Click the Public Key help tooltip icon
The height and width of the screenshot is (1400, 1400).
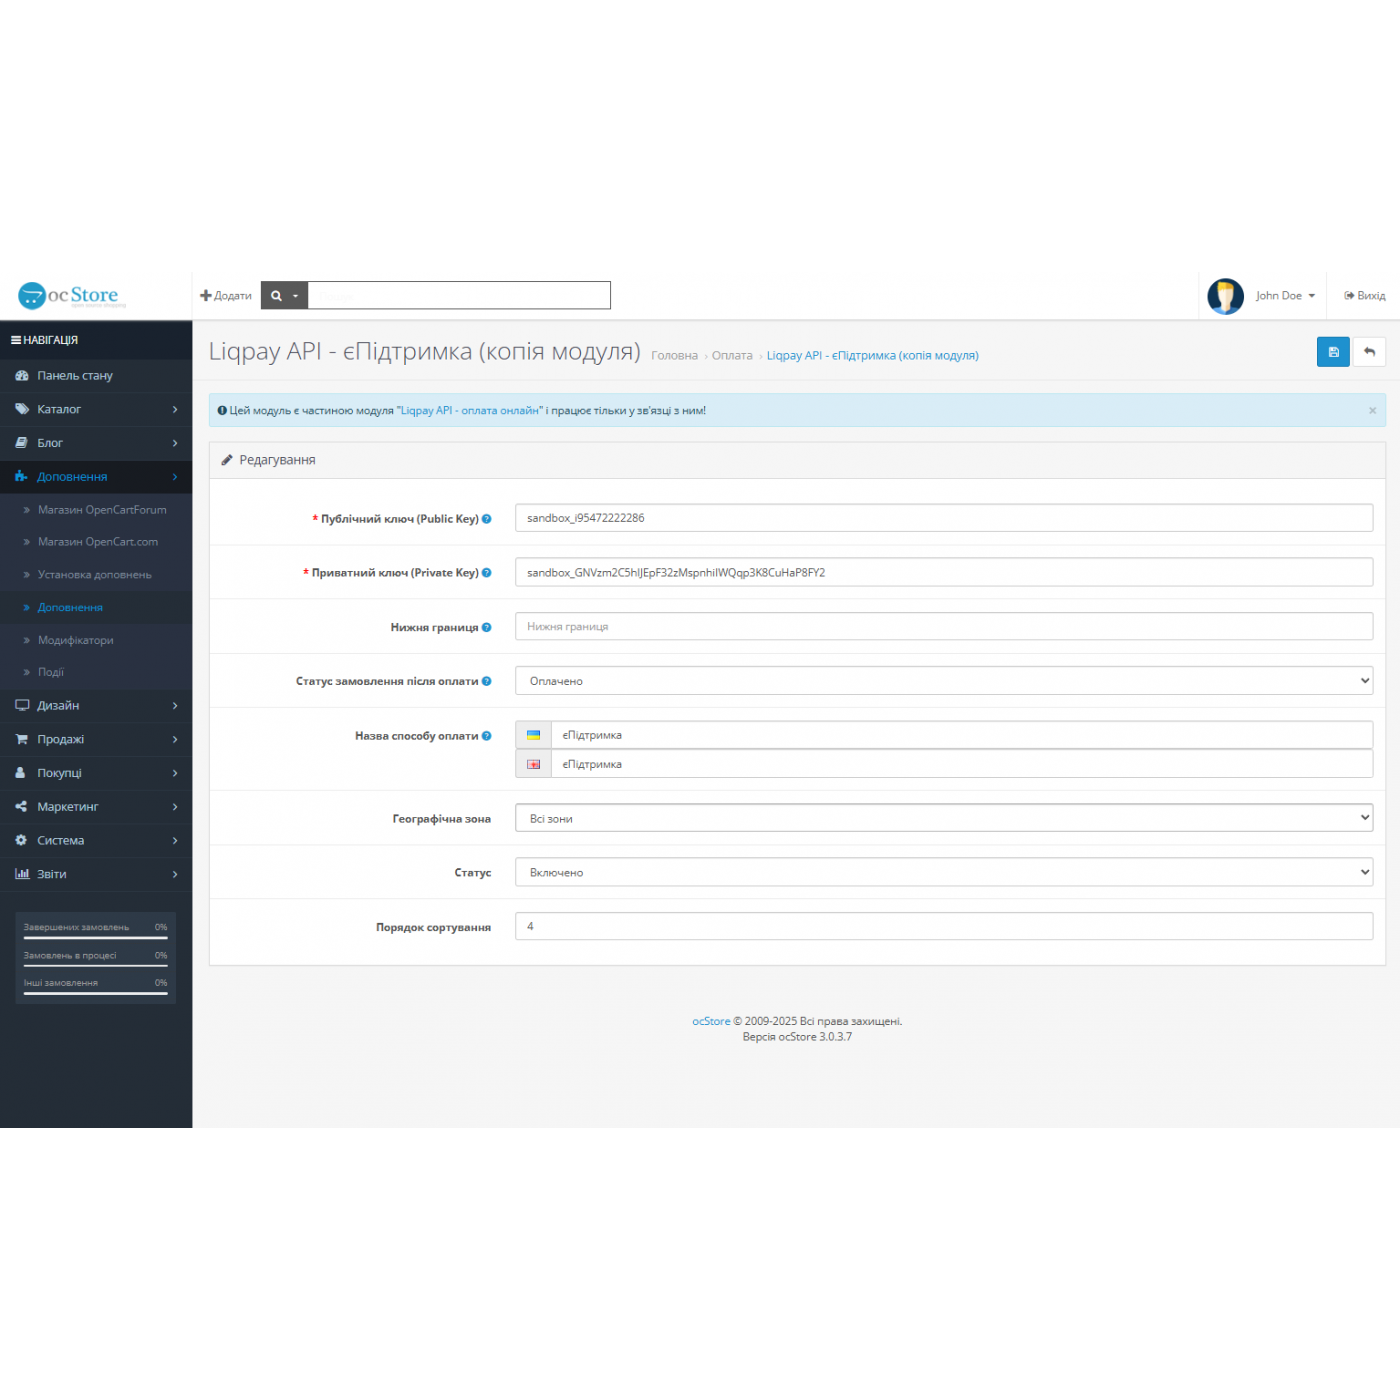[x=487, y=519]
